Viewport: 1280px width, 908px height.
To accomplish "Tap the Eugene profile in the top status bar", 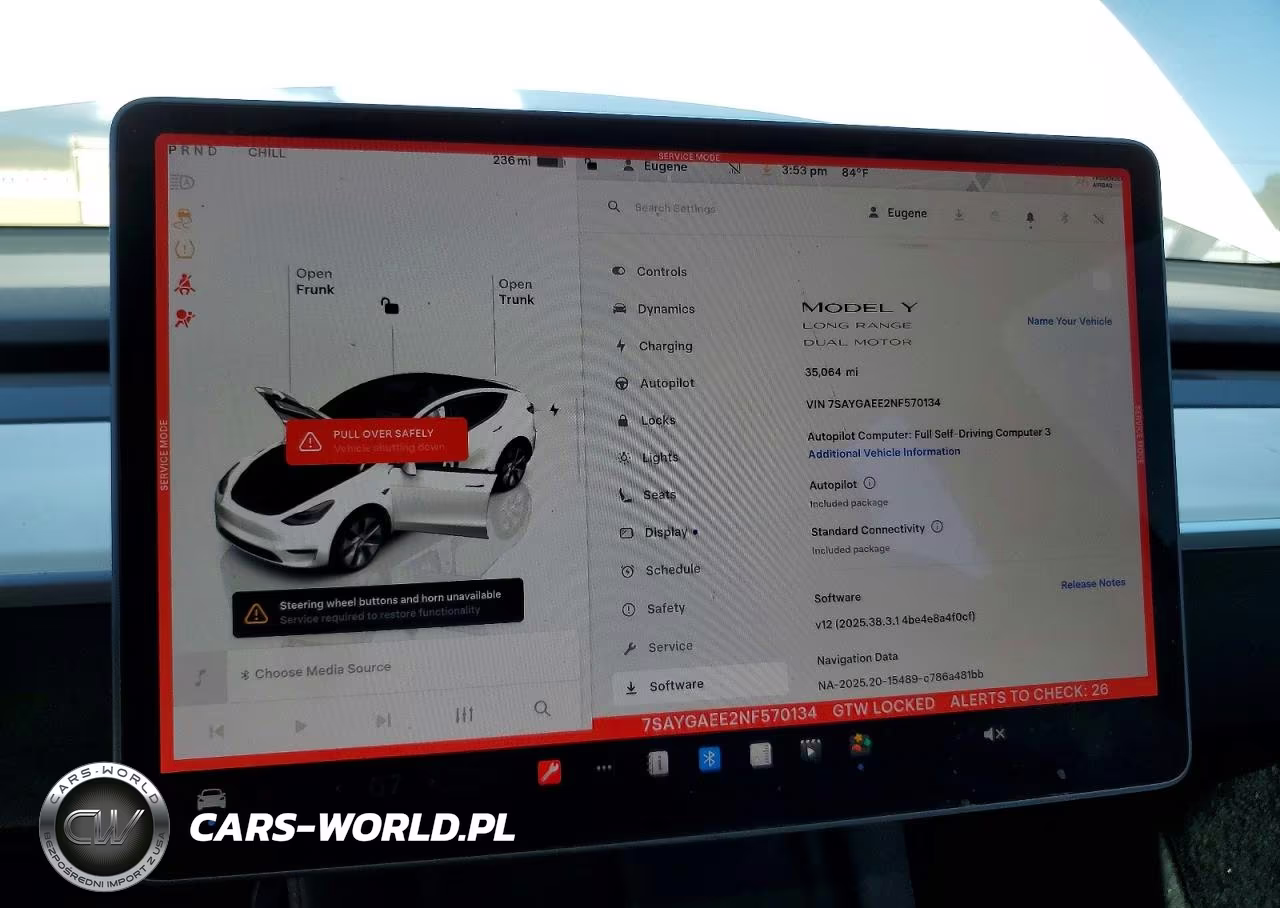I will click(x=655, y=166).
